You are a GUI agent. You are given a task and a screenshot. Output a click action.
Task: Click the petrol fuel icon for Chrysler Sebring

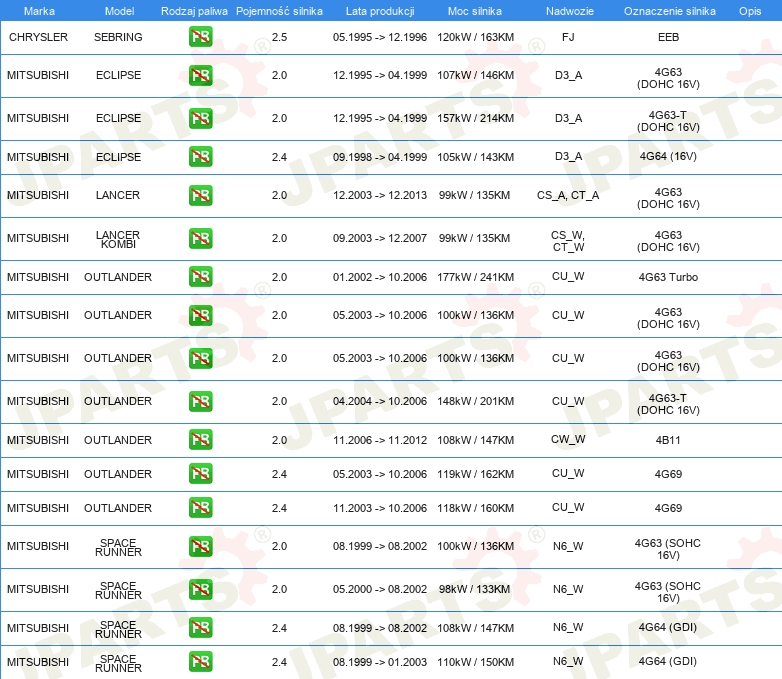coord(200,36)
